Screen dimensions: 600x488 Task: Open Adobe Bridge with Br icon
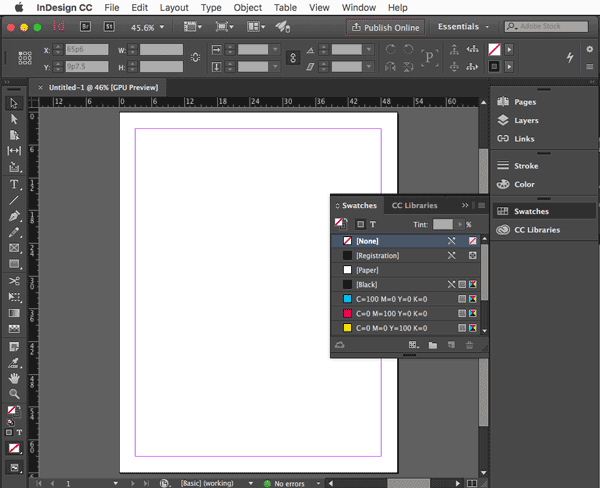pos(85,27)
